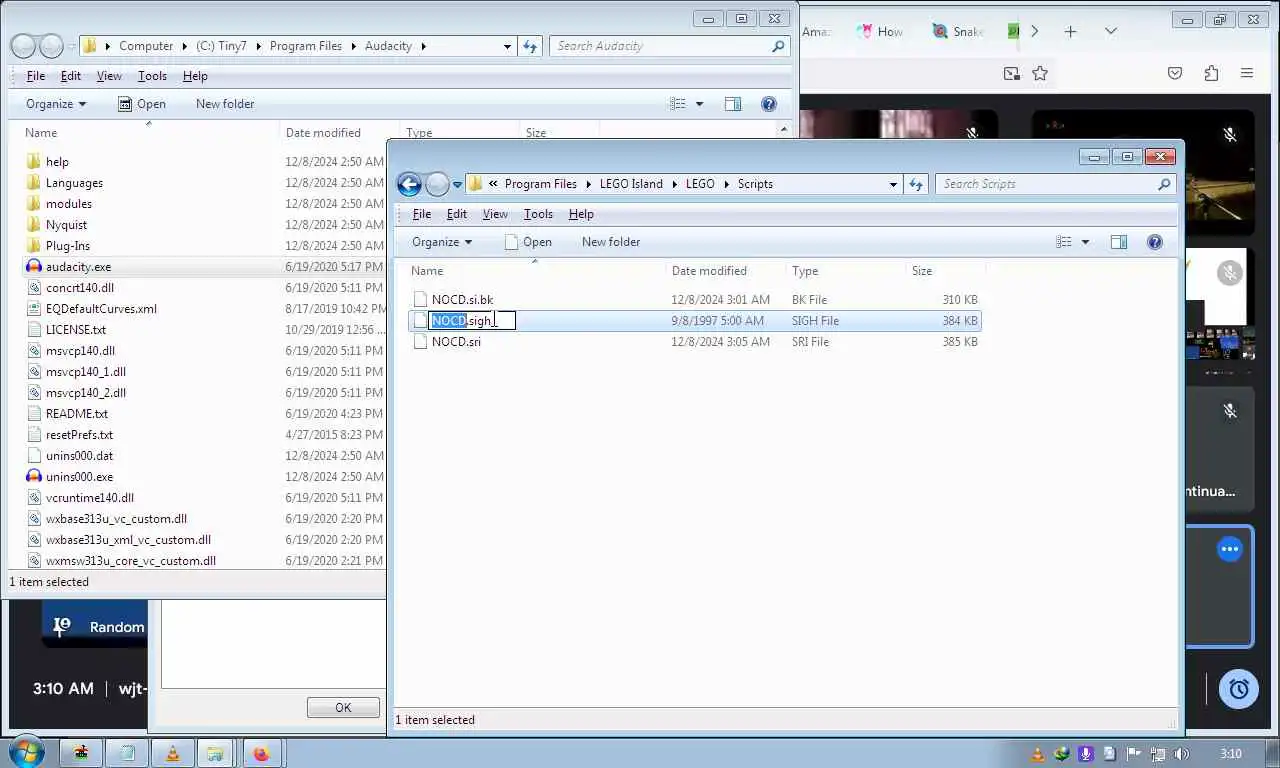Click the three-dots options on the video tile
The image size is (1280, 768).
pos(1229,549)
